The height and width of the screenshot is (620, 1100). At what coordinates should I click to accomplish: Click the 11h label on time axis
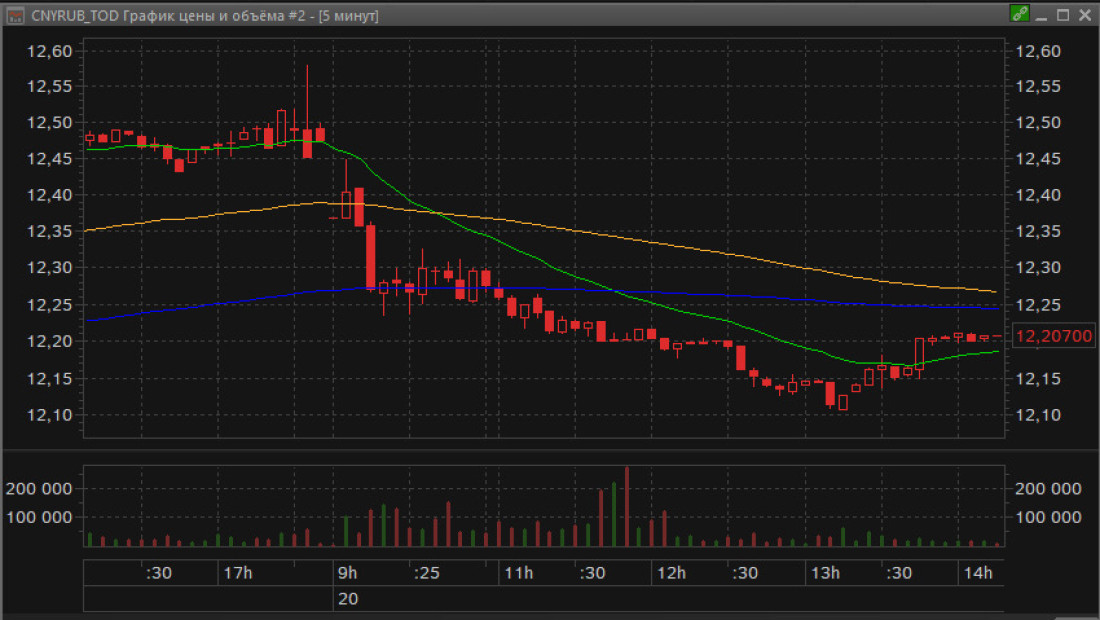pyautogui.click(x=518, y=573)
